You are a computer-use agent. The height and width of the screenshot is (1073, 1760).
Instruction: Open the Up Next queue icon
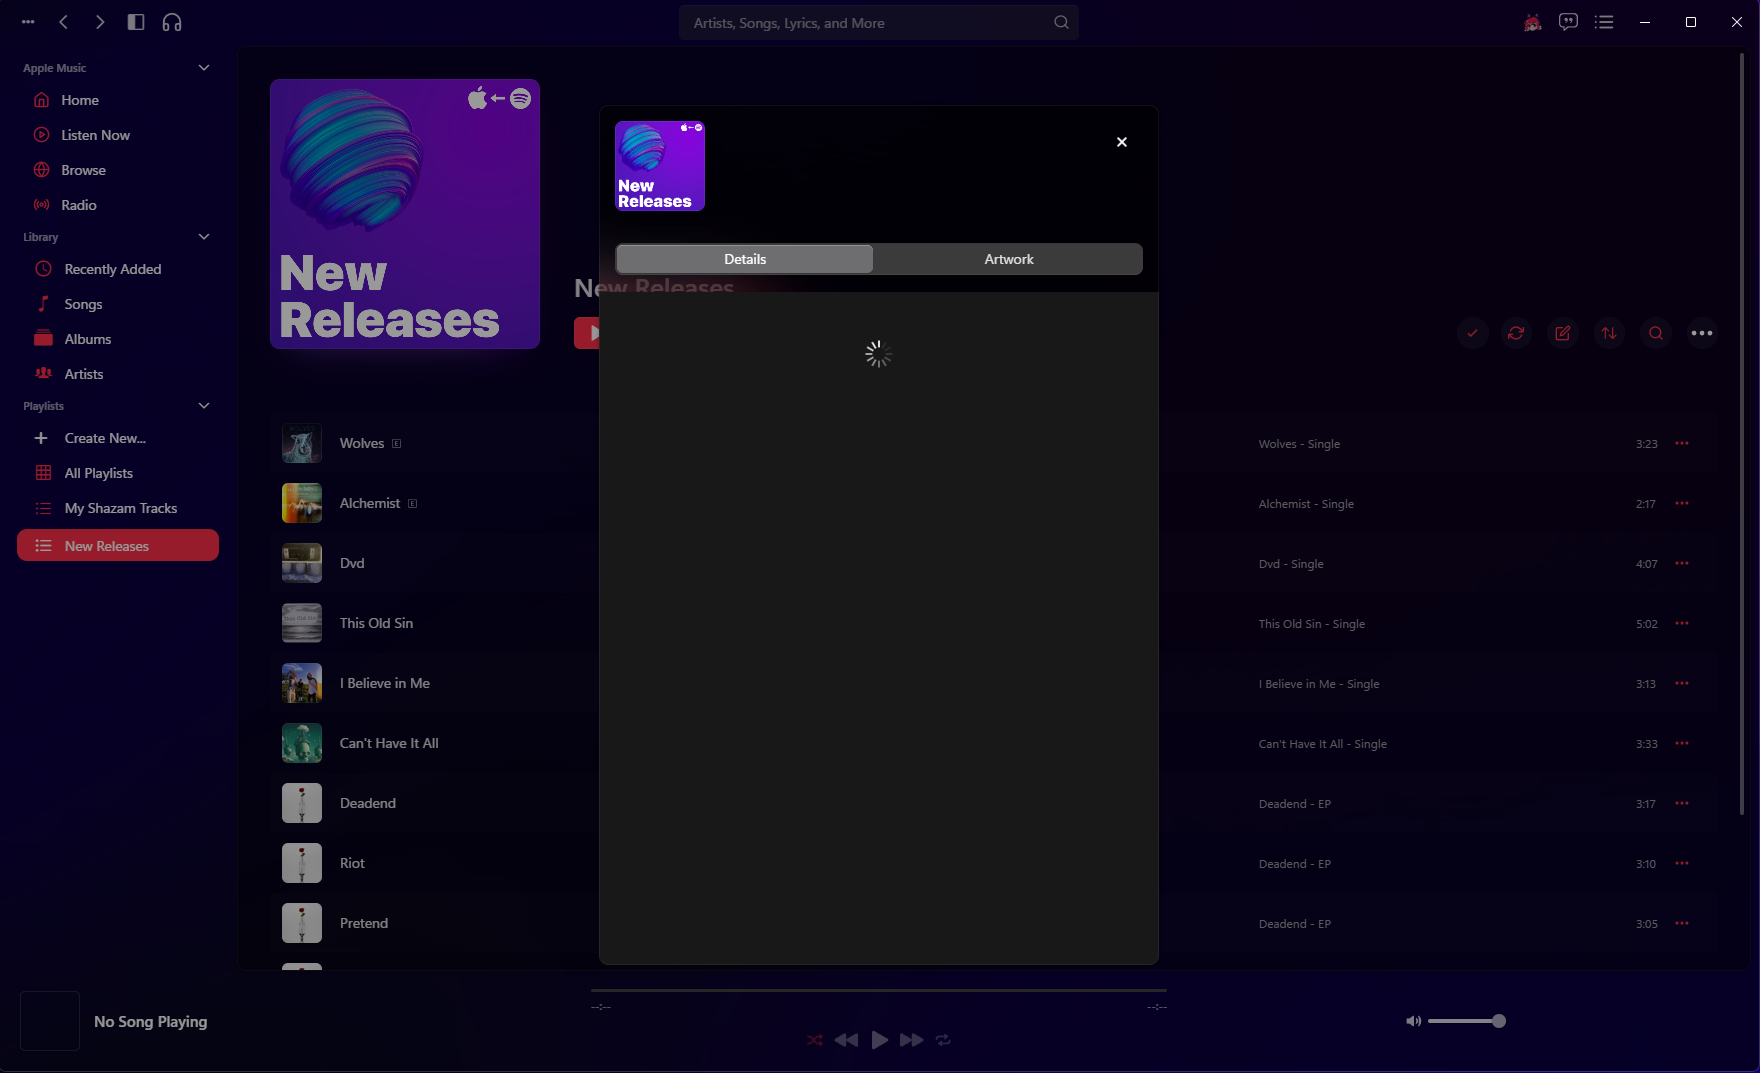[x=1604, y=21]
